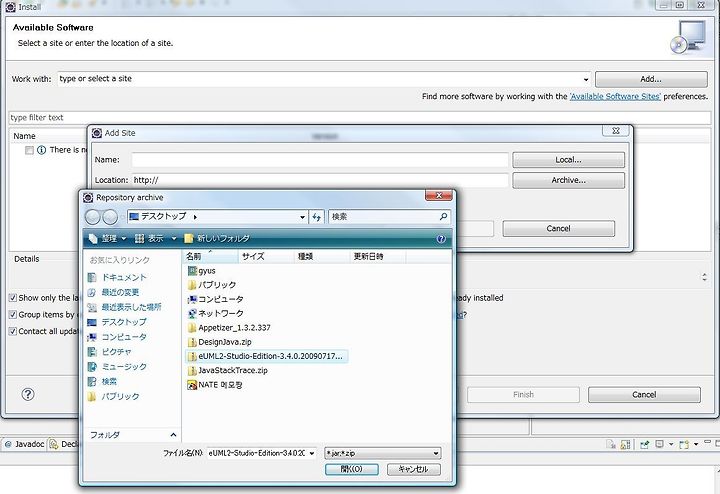Open コンピュータ in favorite links sidebar
The height and width of the screenshot is (494, 720).
[117, 337]
